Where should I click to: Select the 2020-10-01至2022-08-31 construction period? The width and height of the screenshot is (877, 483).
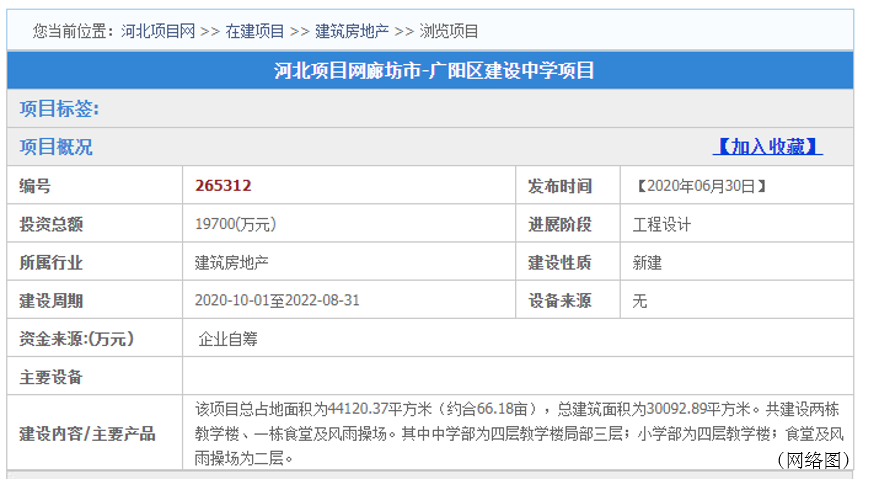[277, 301]
